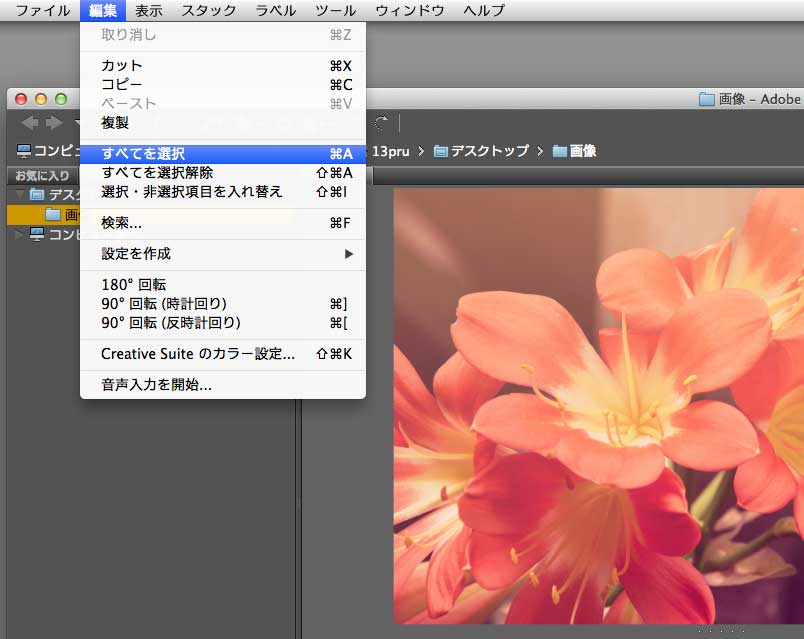Click the back navigation arrow icon
804x639 pixels.
29,123
